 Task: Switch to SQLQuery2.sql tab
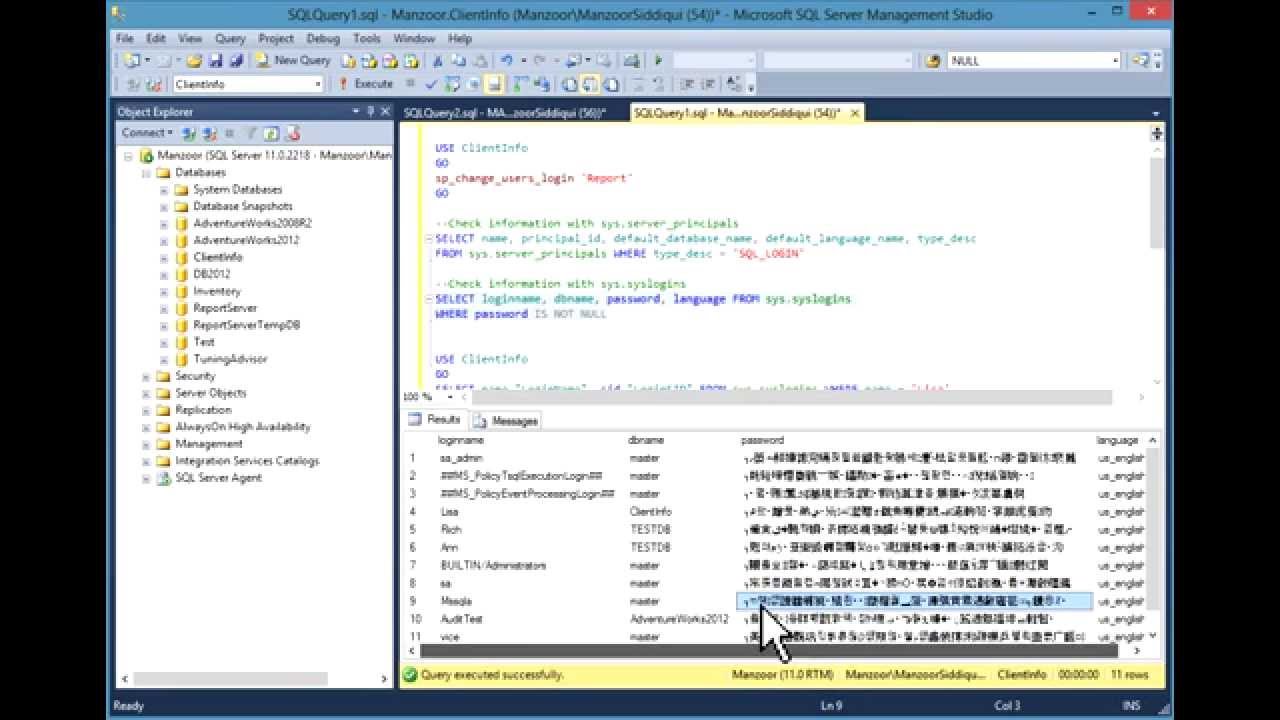click(505, 113)
